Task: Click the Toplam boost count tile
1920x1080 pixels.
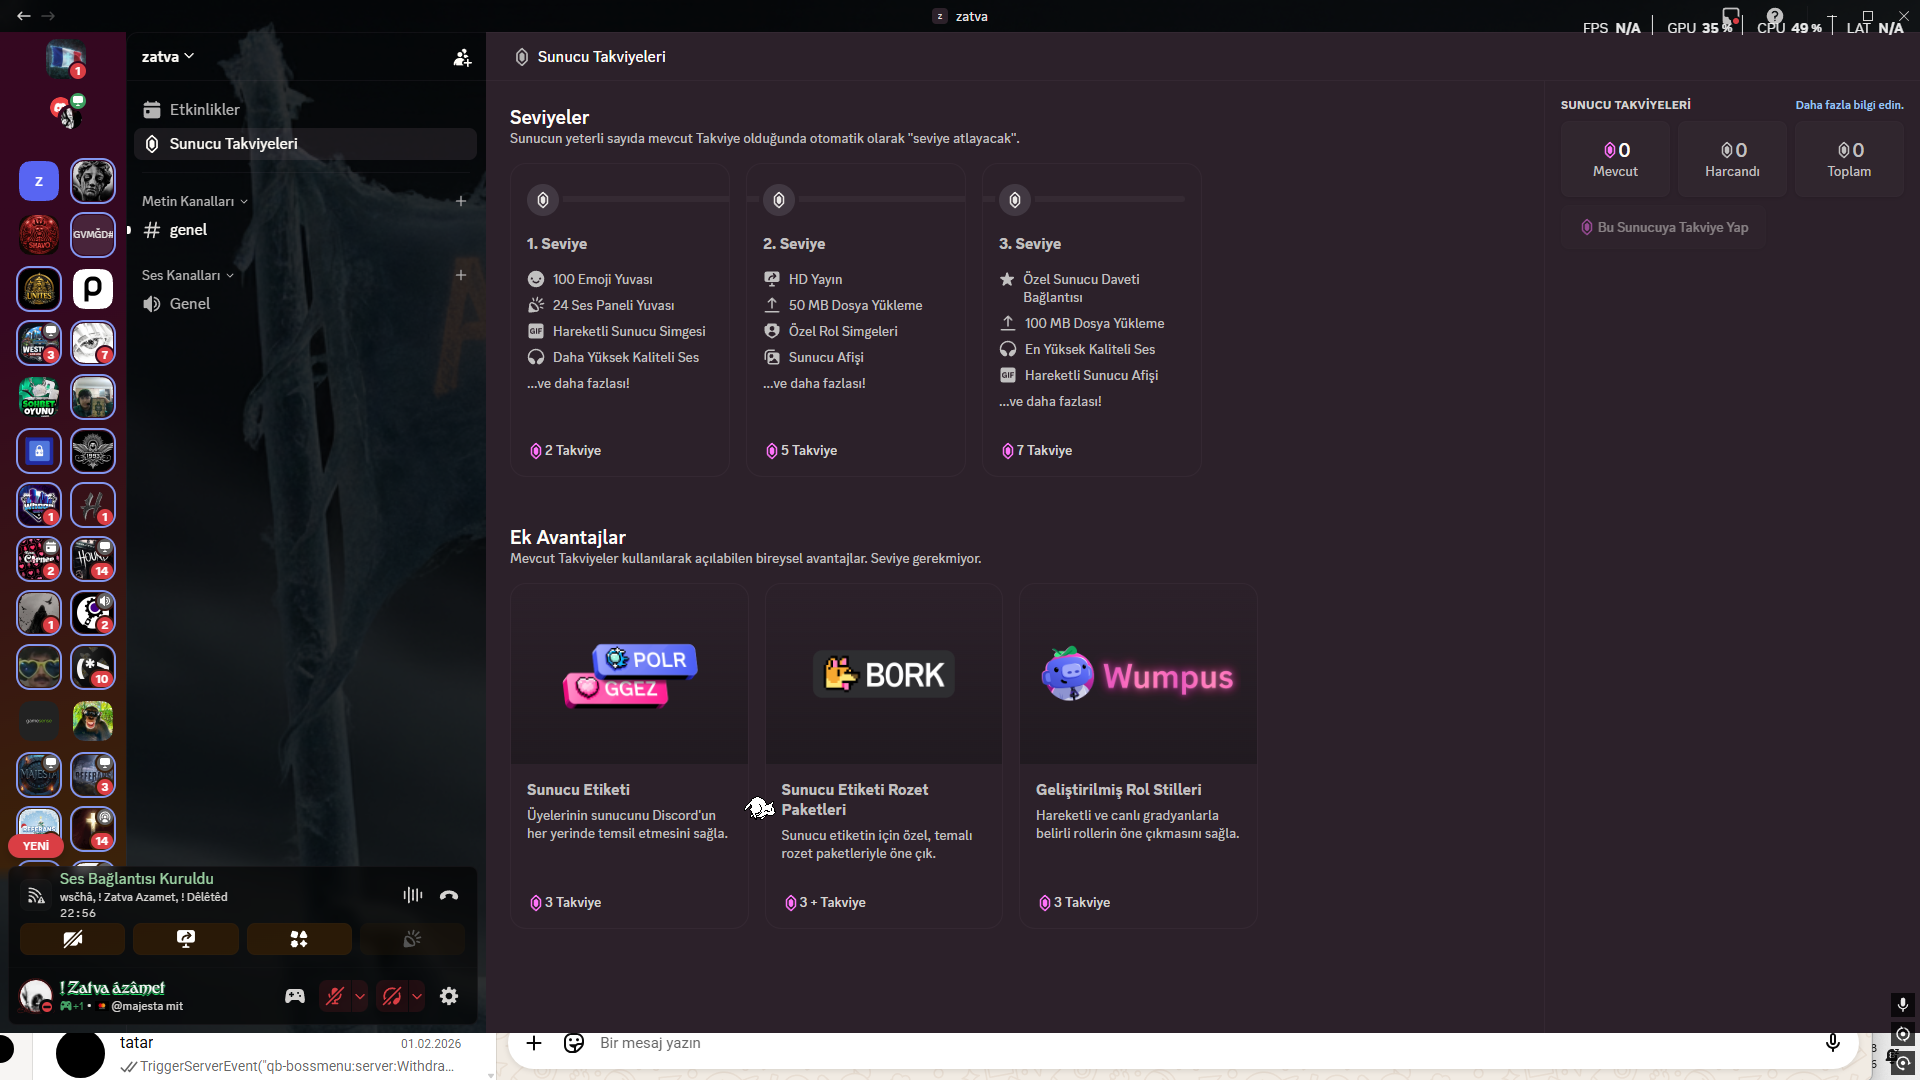Action: point(1849,159)
